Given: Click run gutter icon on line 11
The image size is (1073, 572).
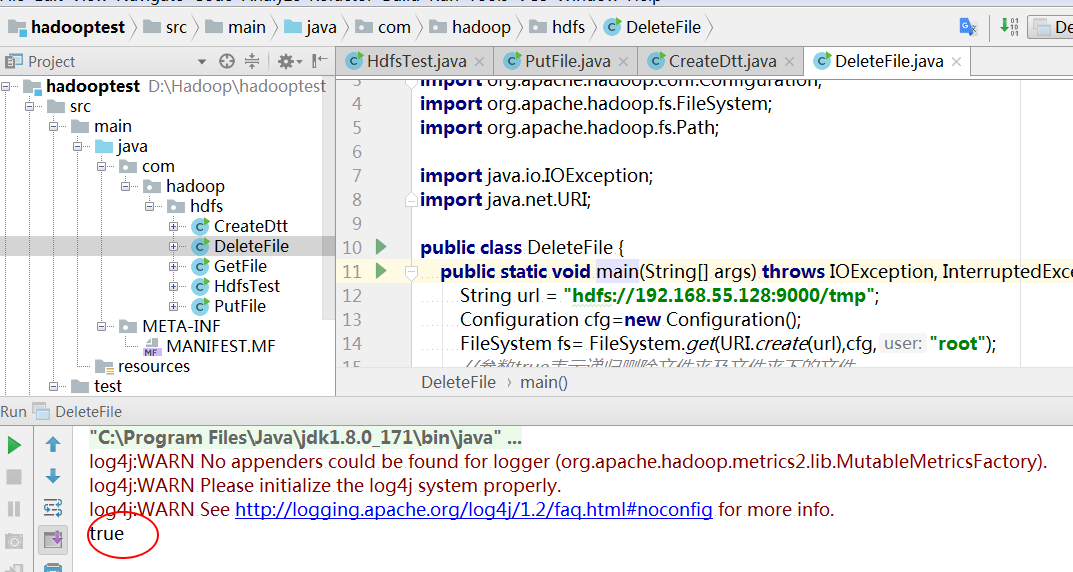Looking at the screenshot, I should tap(381, 271).
